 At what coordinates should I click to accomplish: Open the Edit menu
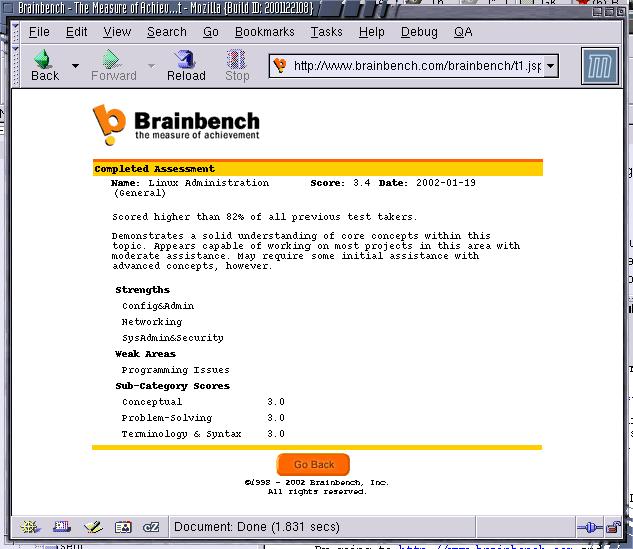pyautogui.click(x=76, y=32)
